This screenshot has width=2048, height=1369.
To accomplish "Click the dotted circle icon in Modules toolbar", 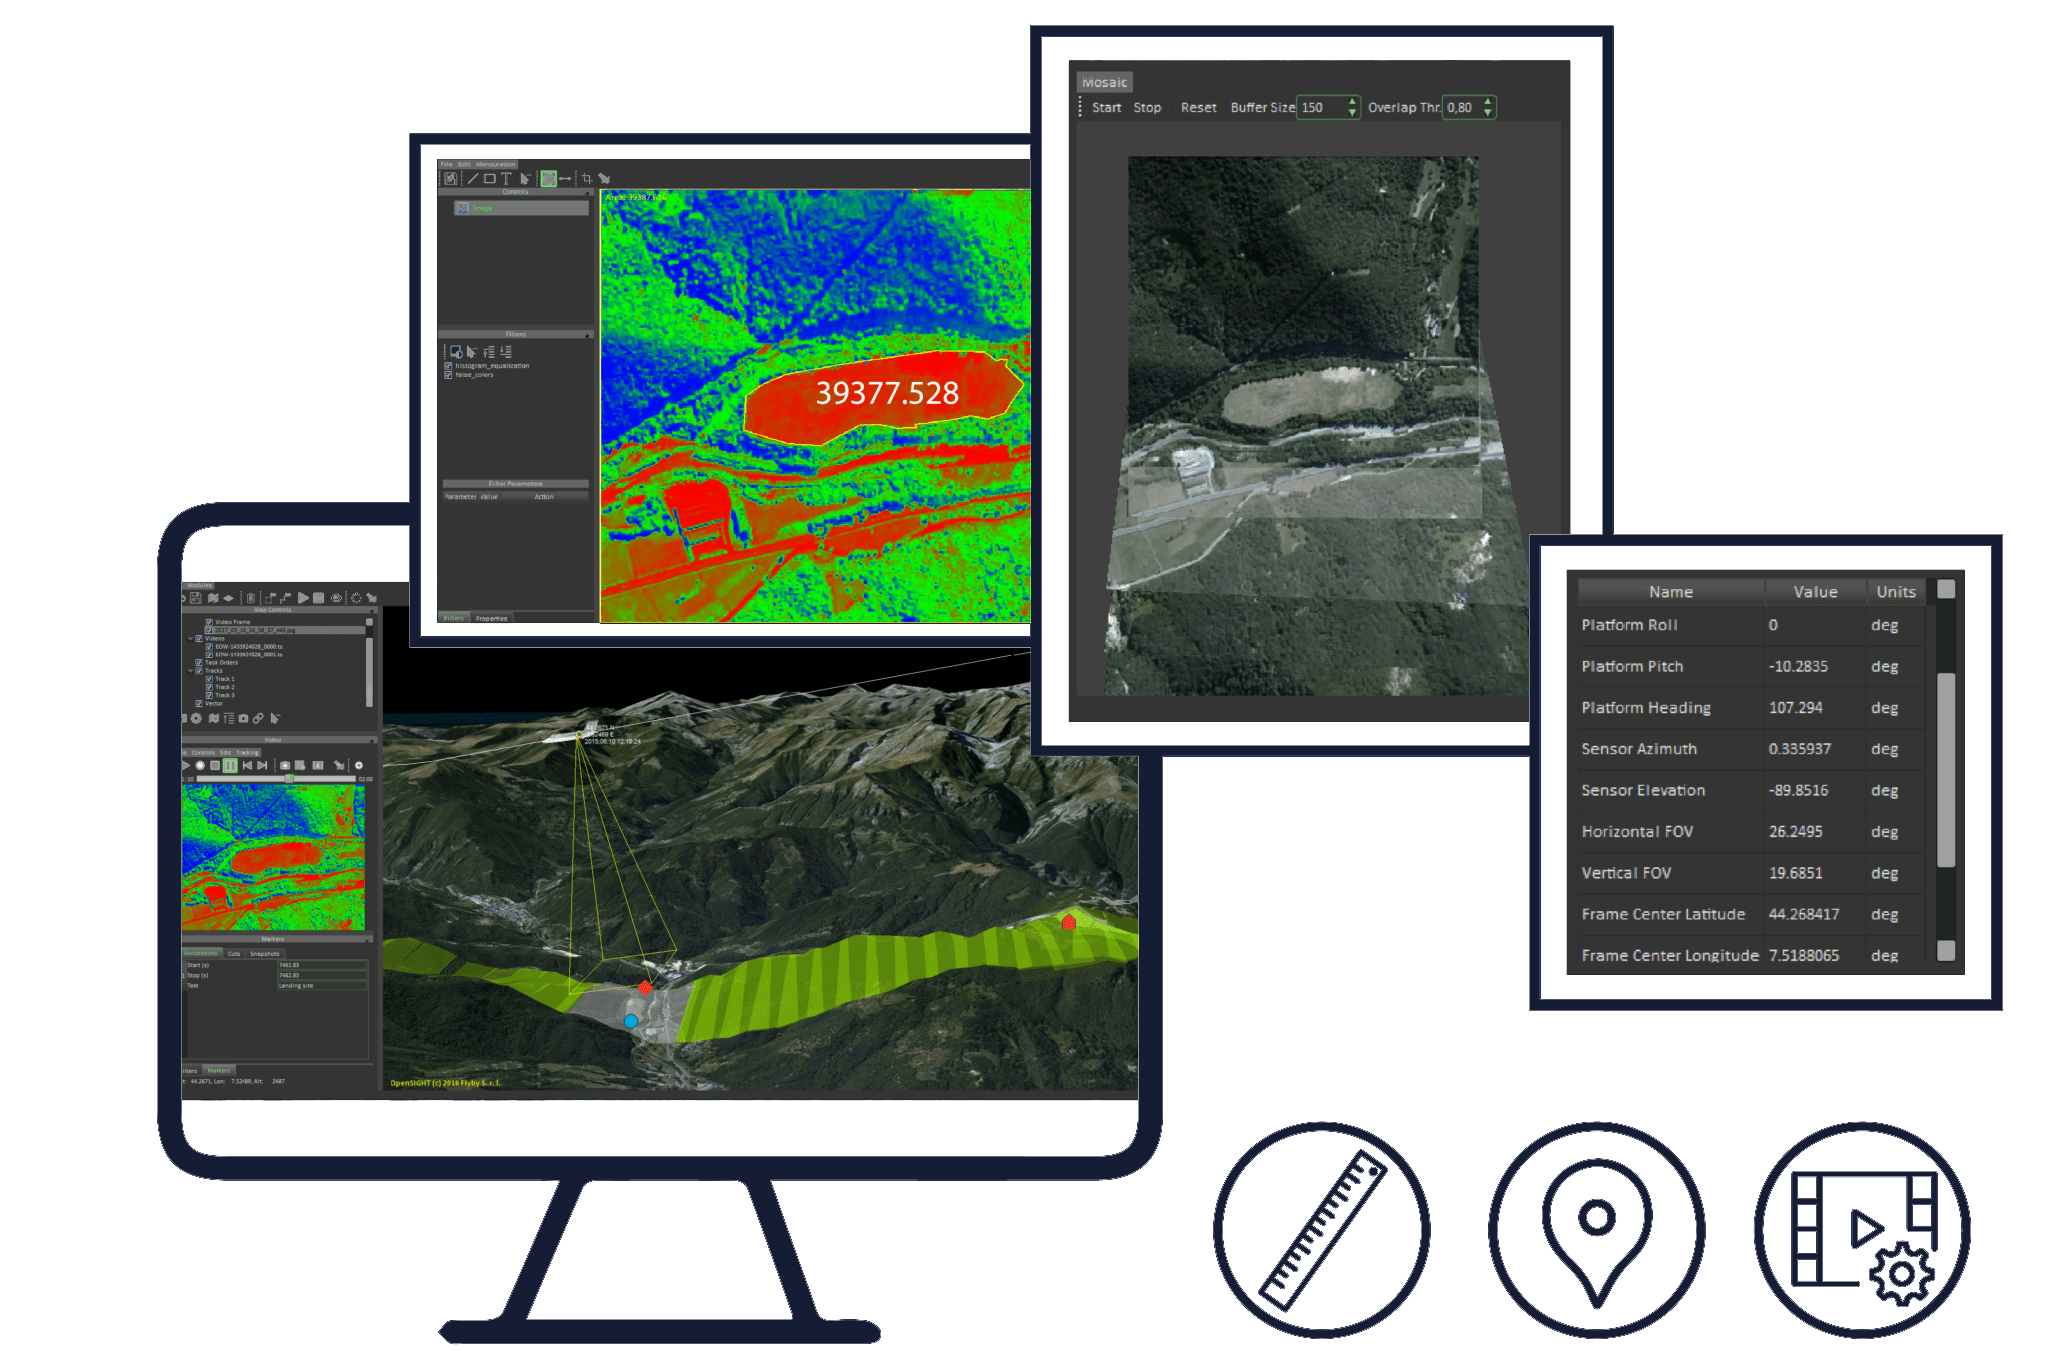I will [x=356, y=598].
